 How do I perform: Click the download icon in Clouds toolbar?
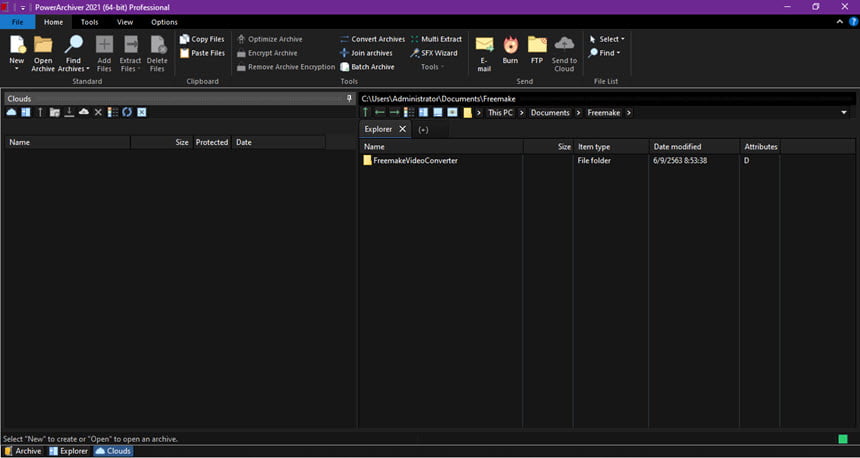click(x=69, y=112)
